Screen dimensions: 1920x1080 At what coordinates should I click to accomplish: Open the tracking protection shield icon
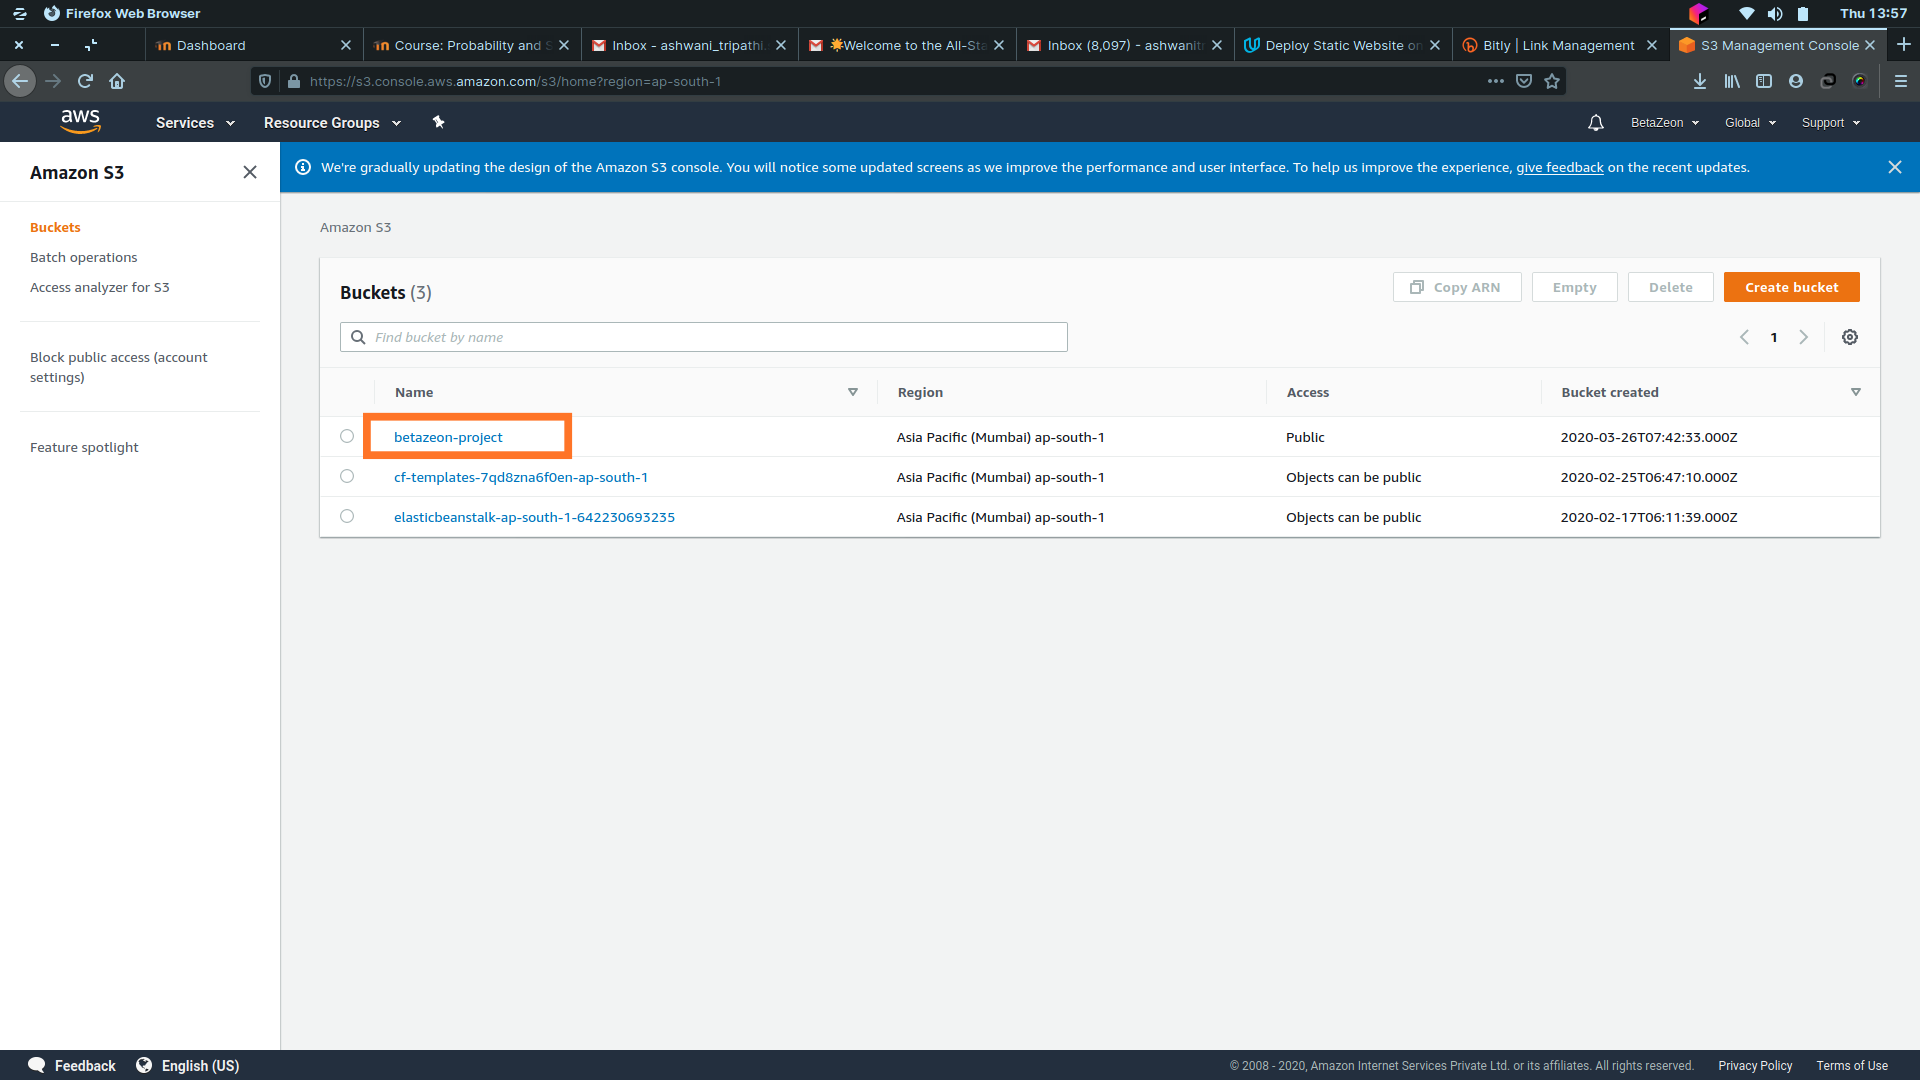click(265, 81)
